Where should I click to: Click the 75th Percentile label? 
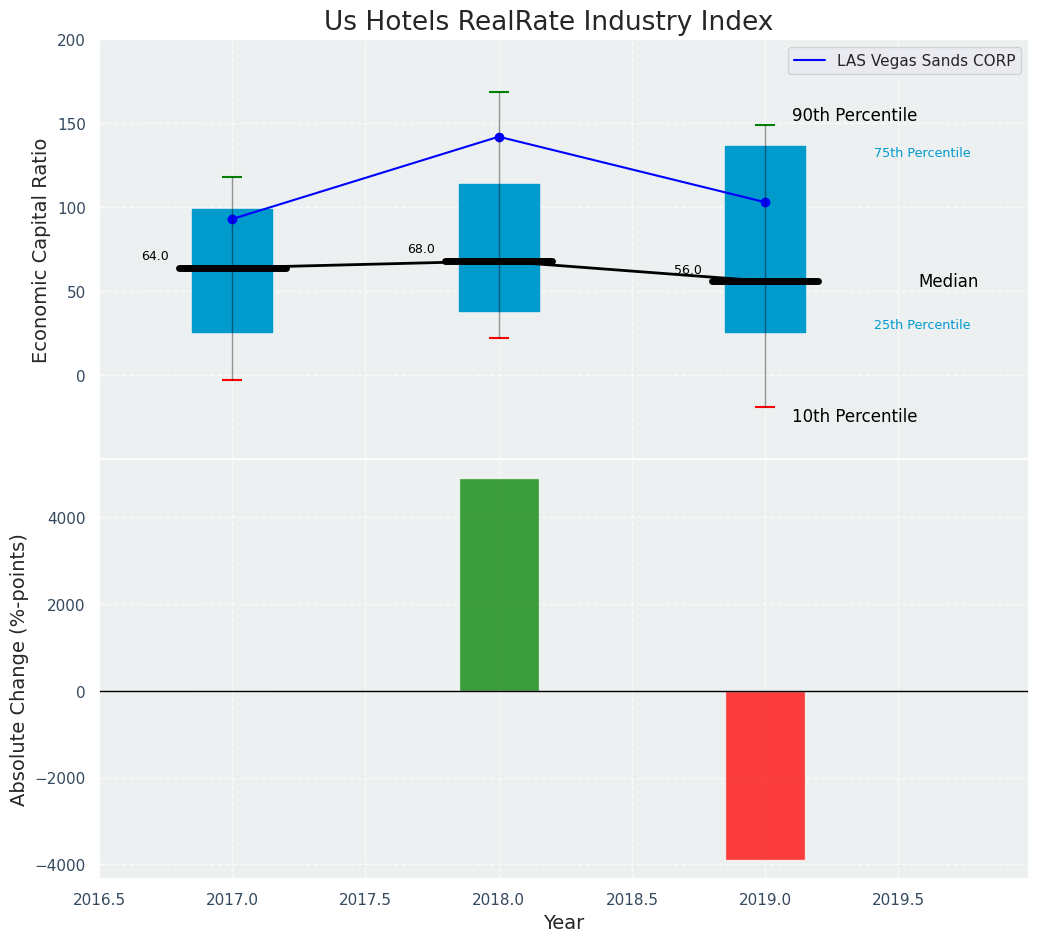pos(921,153)
